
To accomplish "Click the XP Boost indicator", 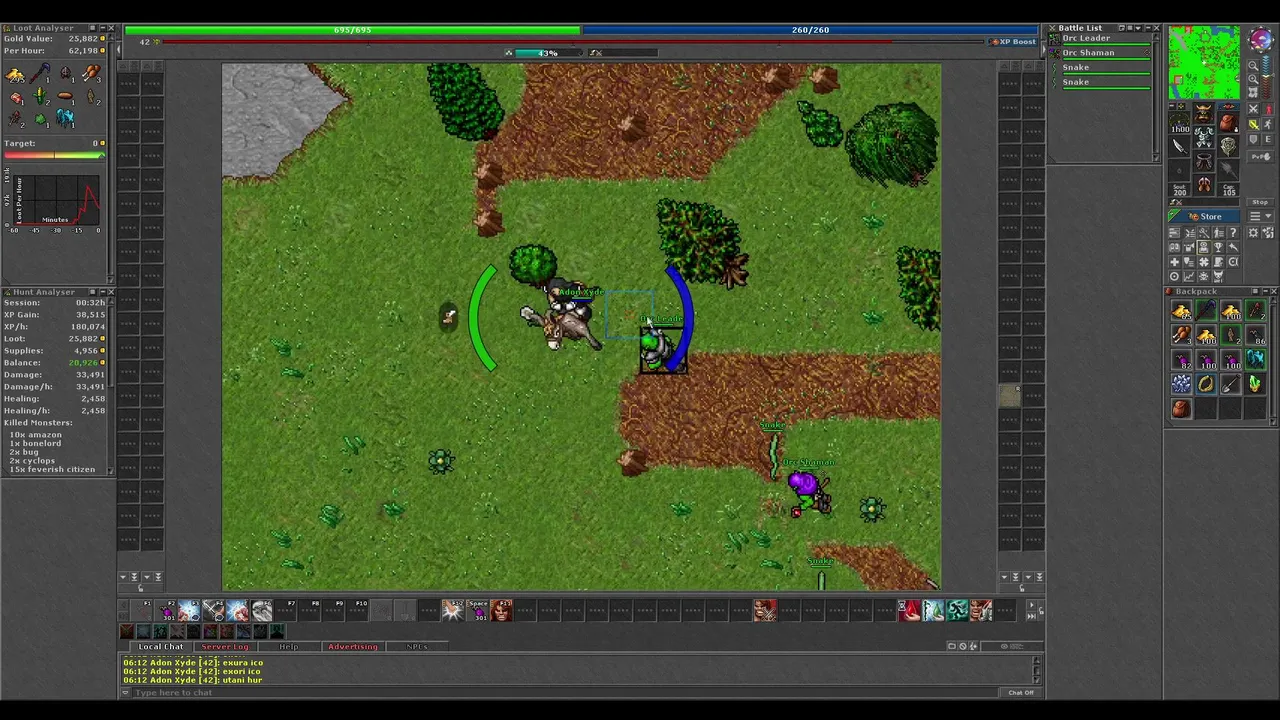I will pos(1013,41).
